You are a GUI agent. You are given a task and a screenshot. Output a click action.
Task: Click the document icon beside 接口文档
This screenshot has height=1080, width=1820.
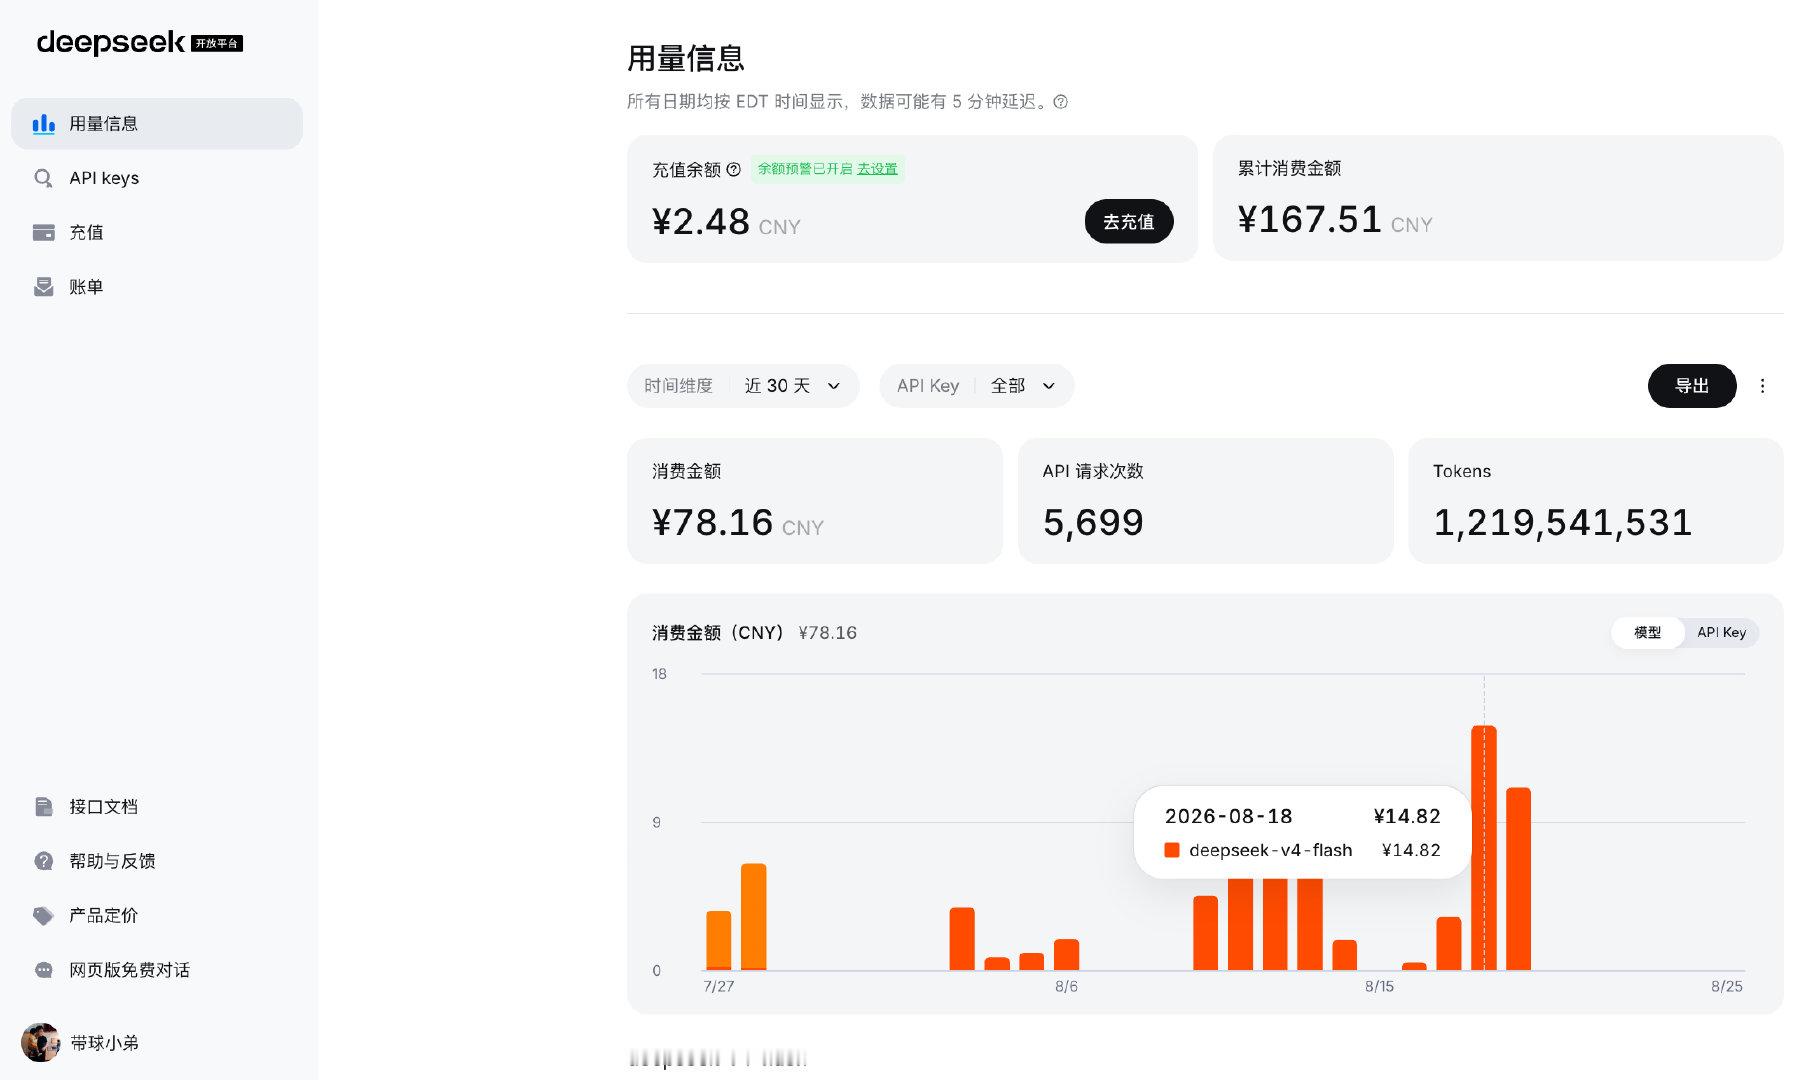pos(43,807)
